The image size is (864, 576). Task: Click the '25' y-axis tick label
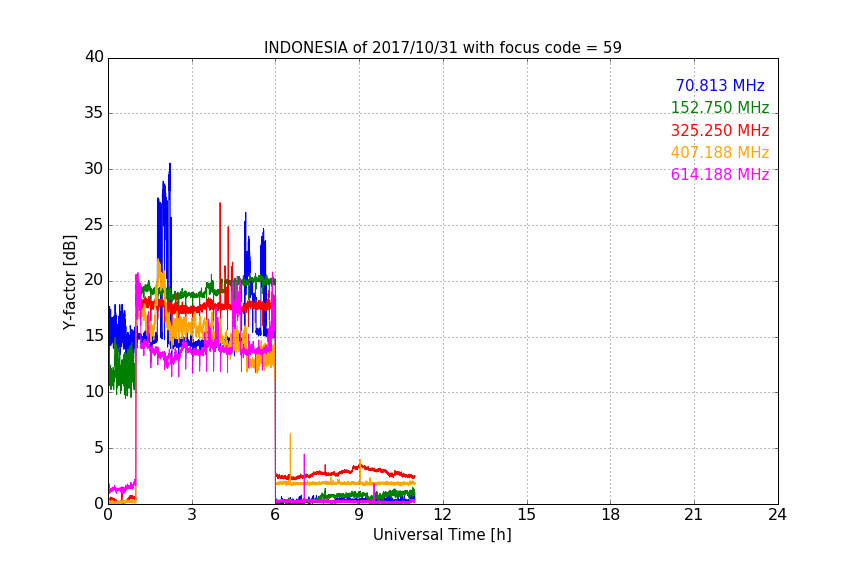[94, 225]
